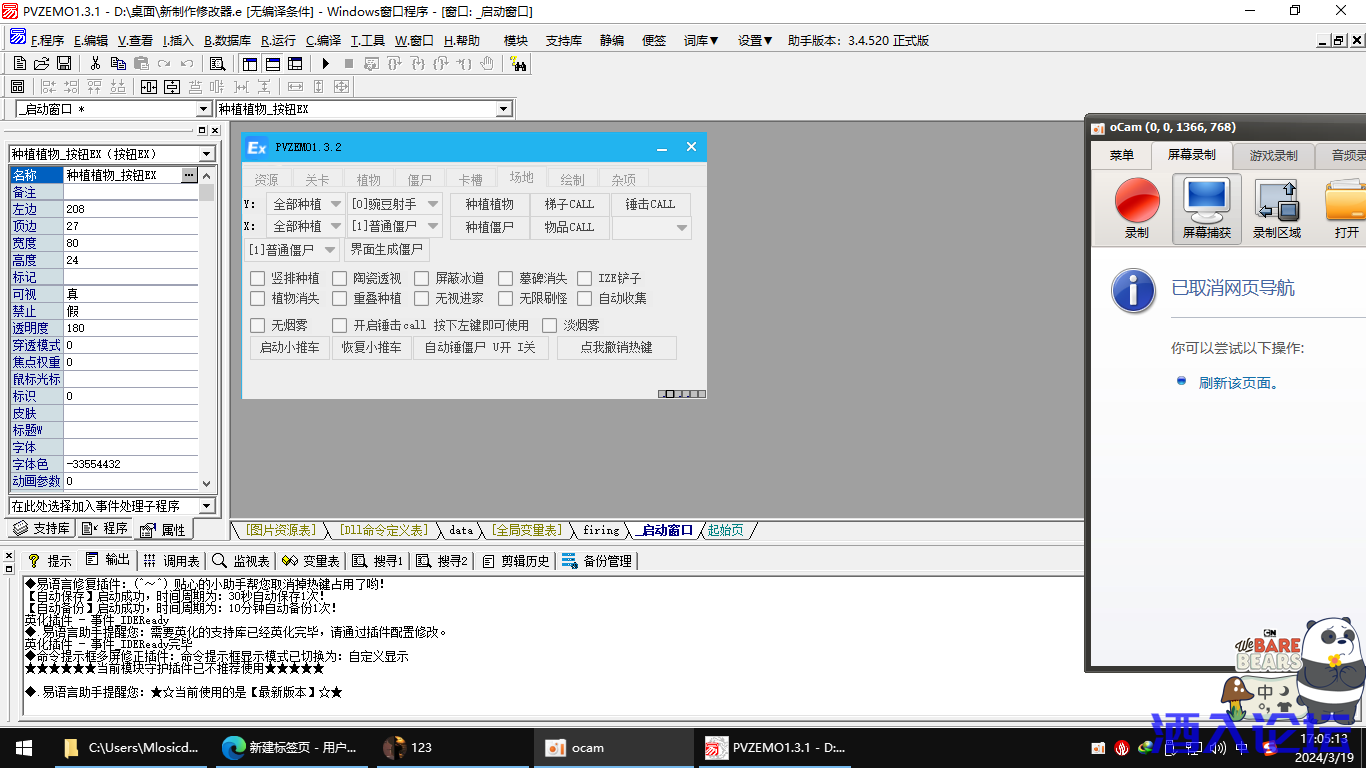This screenshot has width=1366, height=768.
Task: Click the 点我撤销热键 button
Action: point(616,348)
